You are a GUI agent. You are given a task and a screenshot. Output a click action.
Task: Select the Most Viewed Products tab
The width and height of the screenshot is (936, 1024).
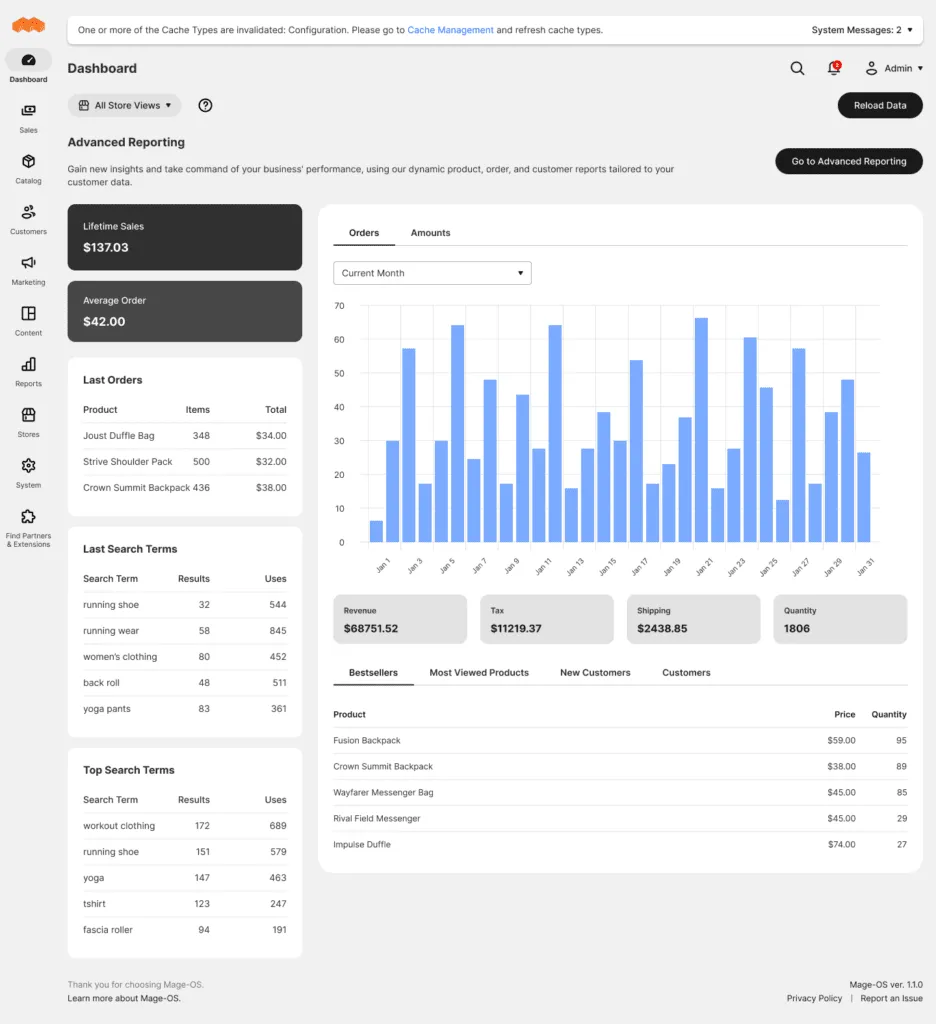pyautogui.click(x=479, y=673)
